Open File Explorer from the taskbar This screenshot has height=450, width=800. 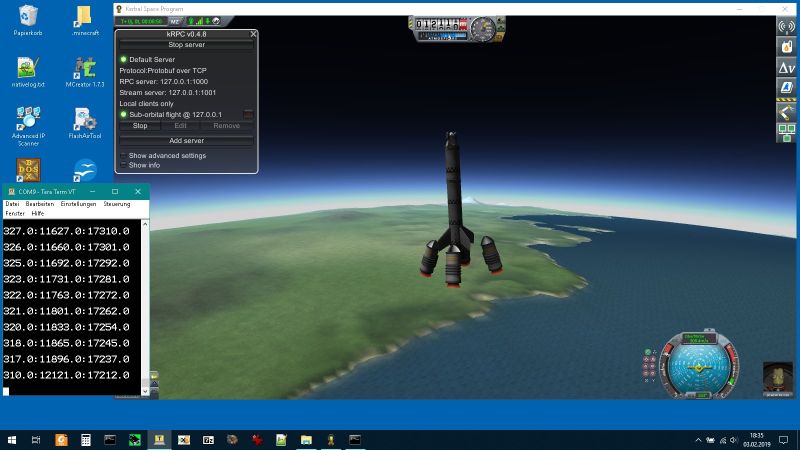tap(306, 440)
